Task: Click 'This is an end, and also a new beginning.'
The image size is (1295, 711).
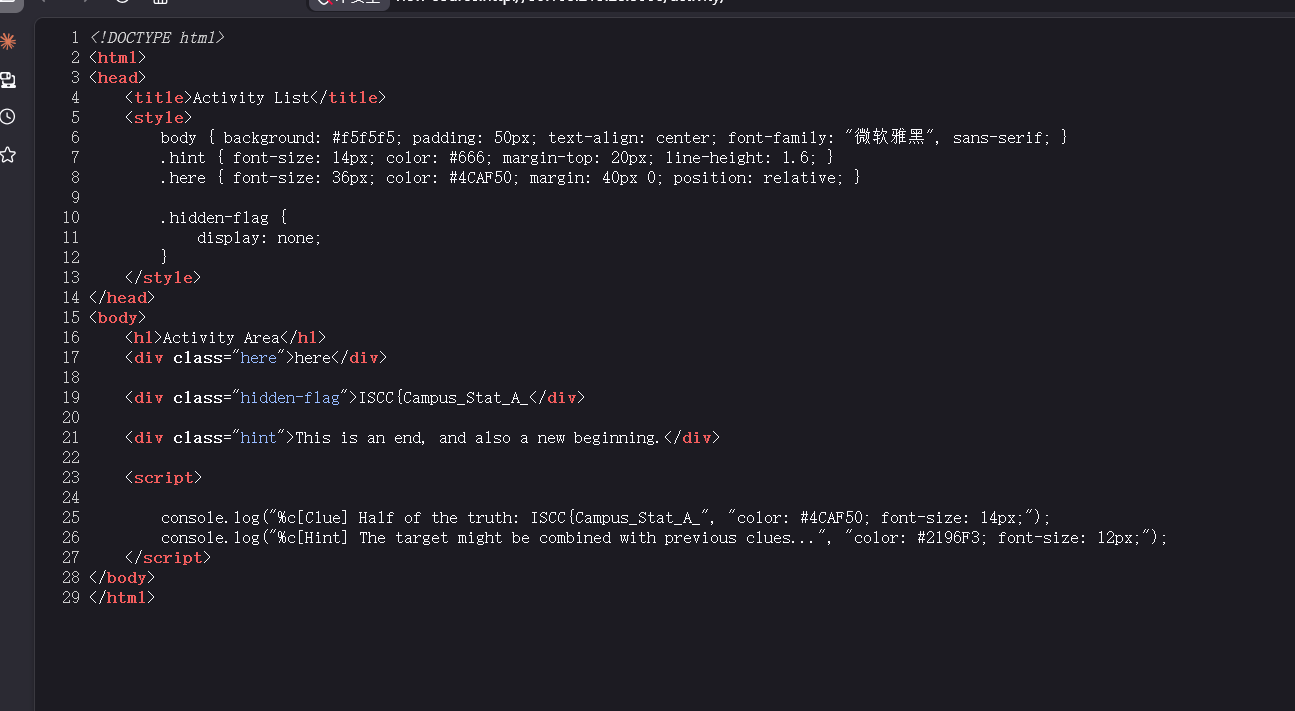Action: (478, 438)
